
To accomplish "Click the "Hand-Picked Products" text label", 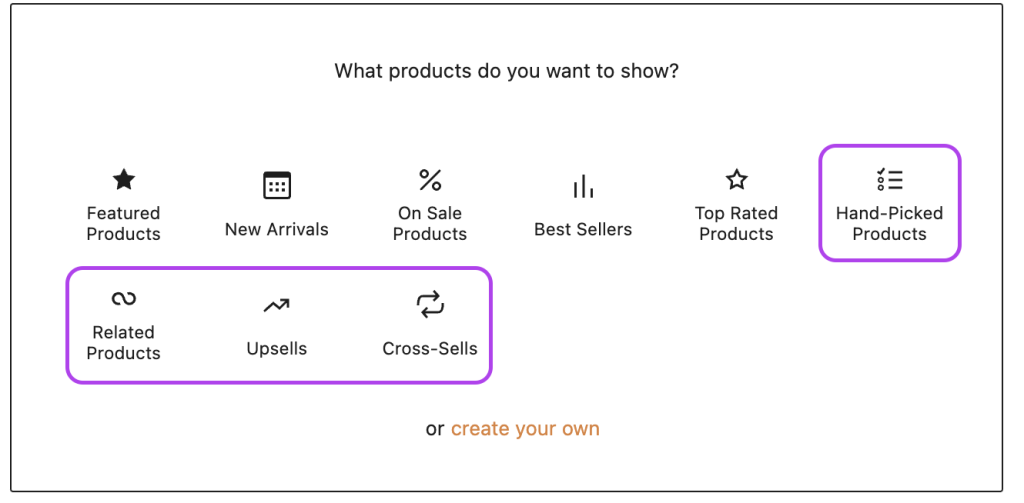I will [889, 223].
